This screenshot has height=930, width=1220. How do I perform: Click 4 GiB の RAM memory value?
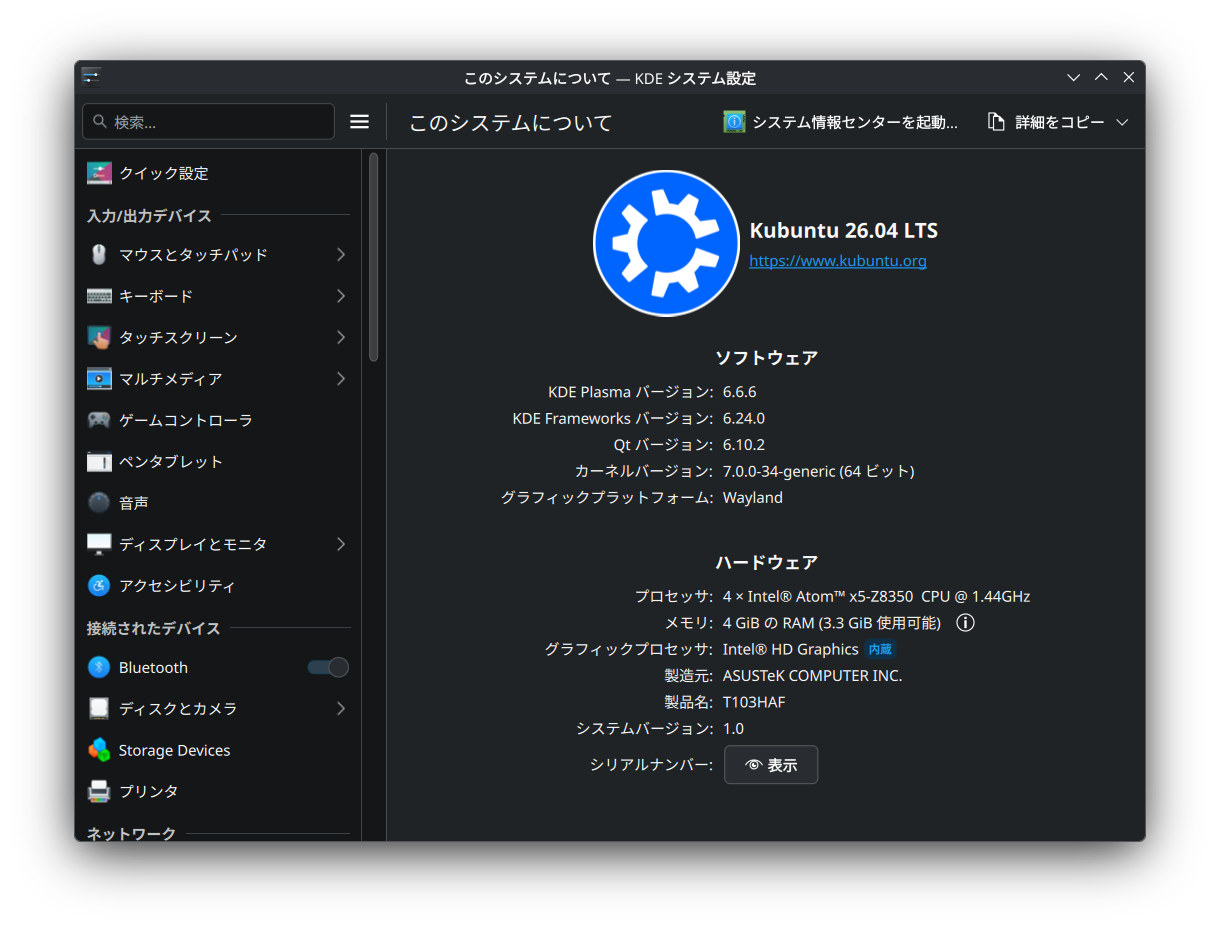[832, 623]
